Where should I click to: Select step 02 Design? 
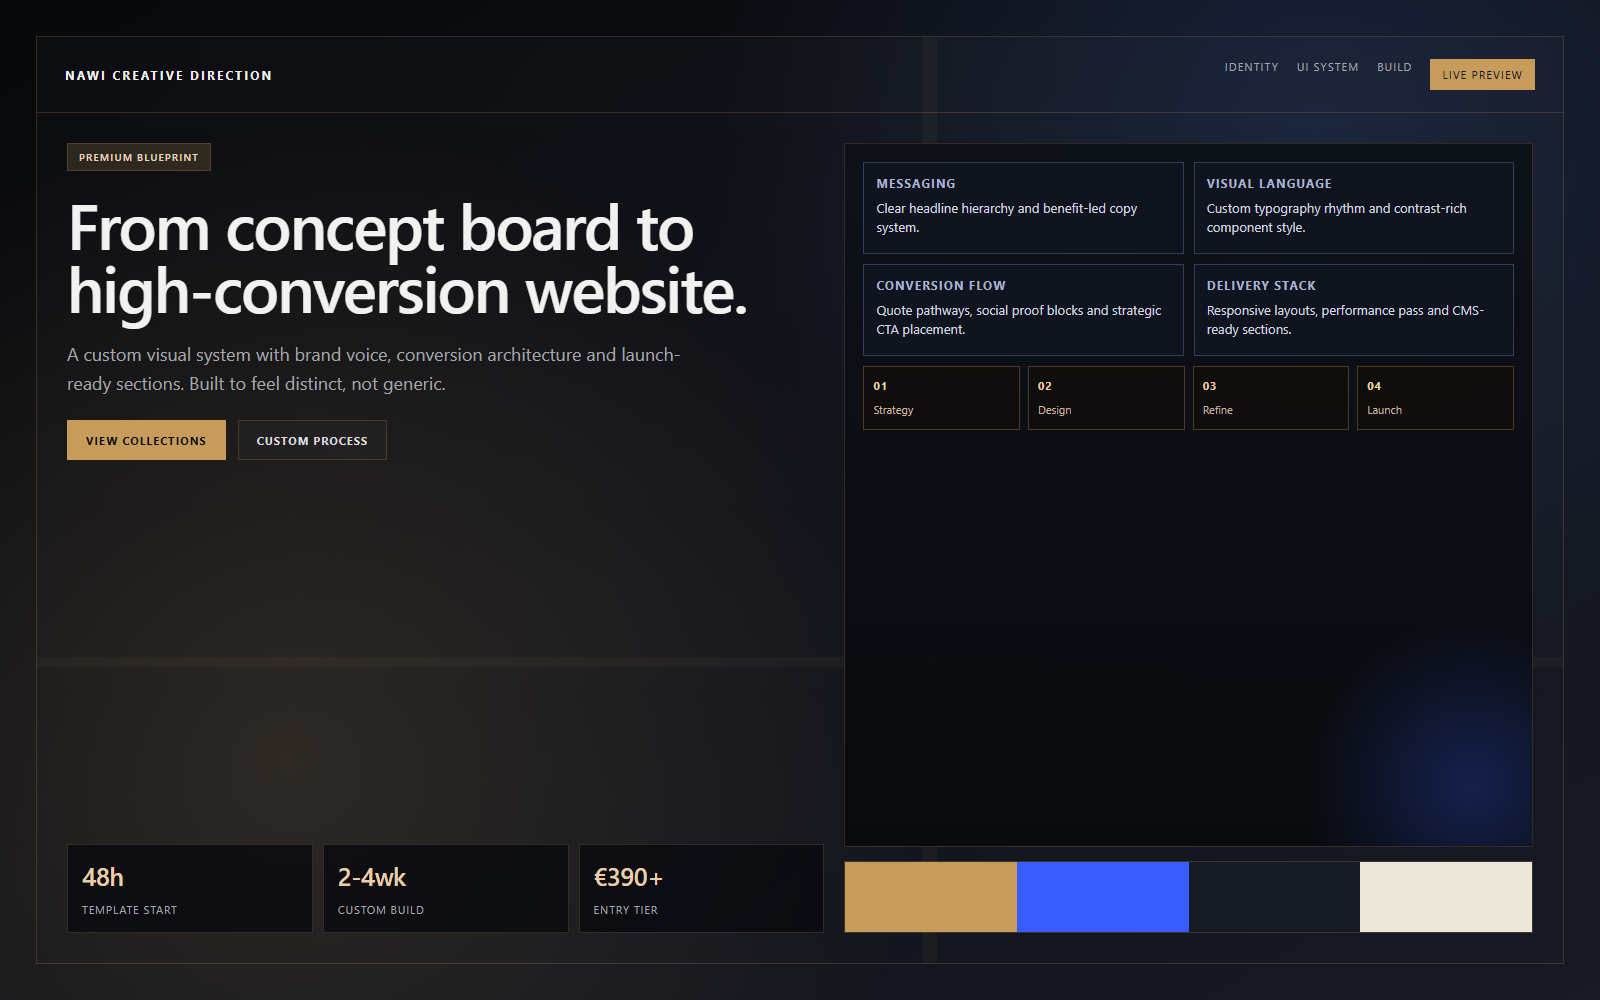pos(1105,397)
